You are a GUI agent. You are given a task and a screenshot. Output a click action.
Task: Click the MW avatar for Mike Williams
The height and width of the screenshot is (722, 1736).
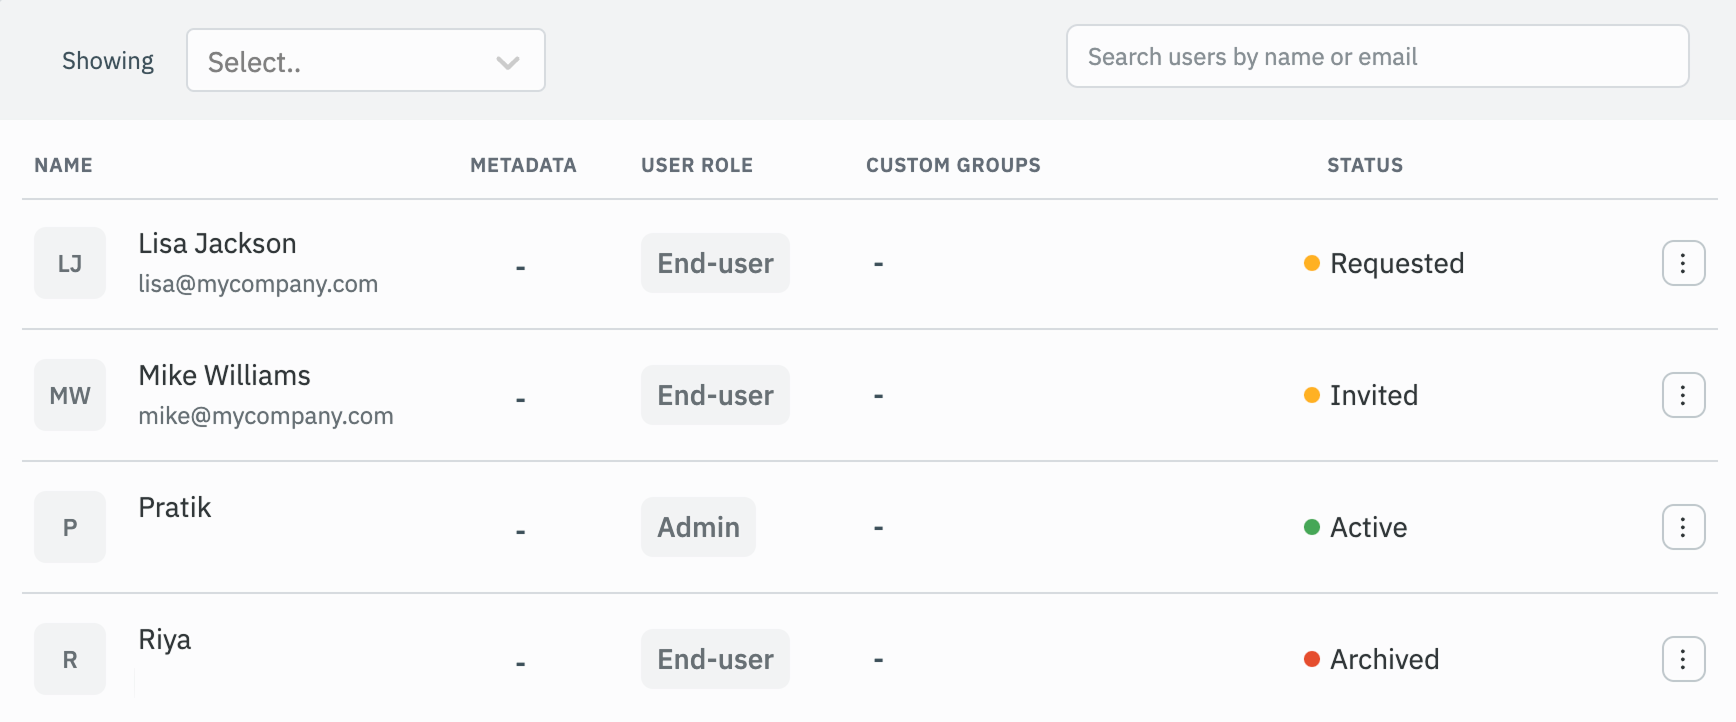(x=70, y=395)
